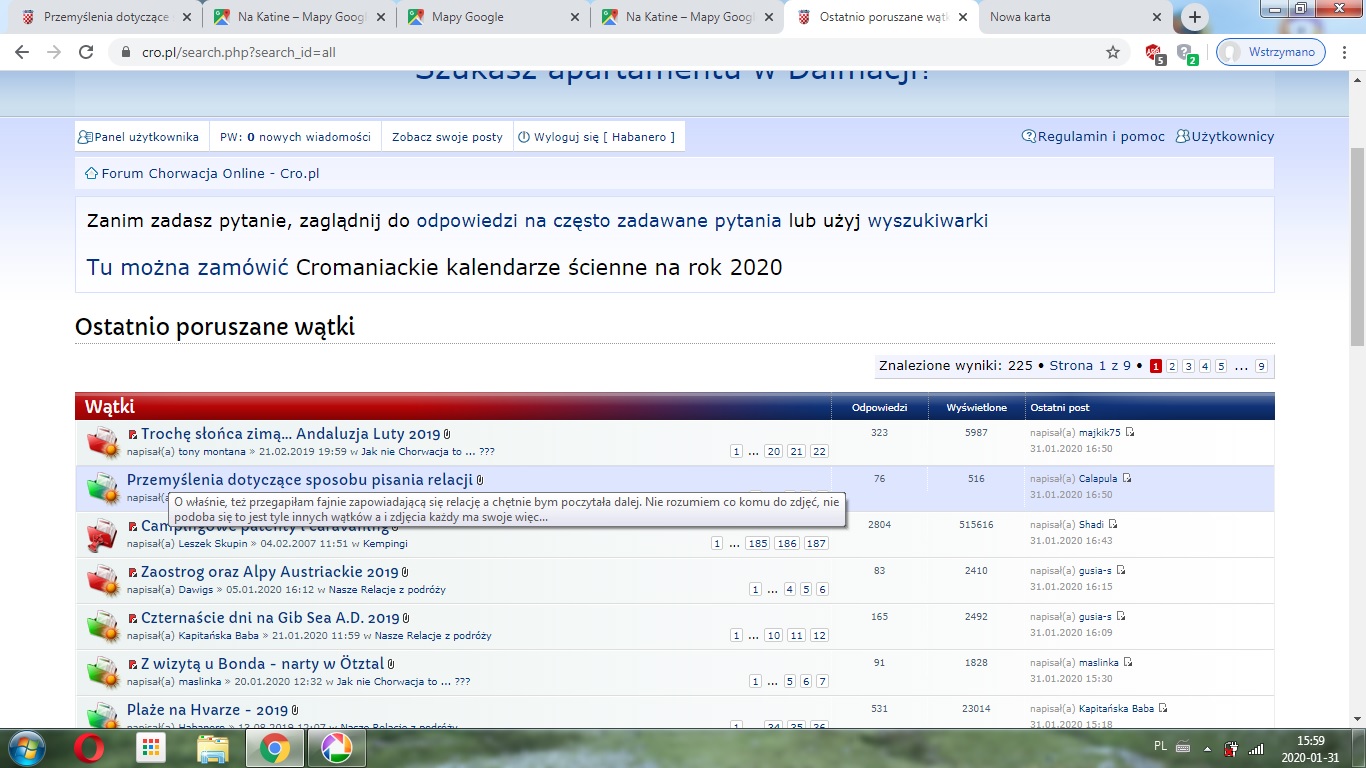Expand hidden icons in the system tray
The image size is (1366, 768).
coord(1206,747)
